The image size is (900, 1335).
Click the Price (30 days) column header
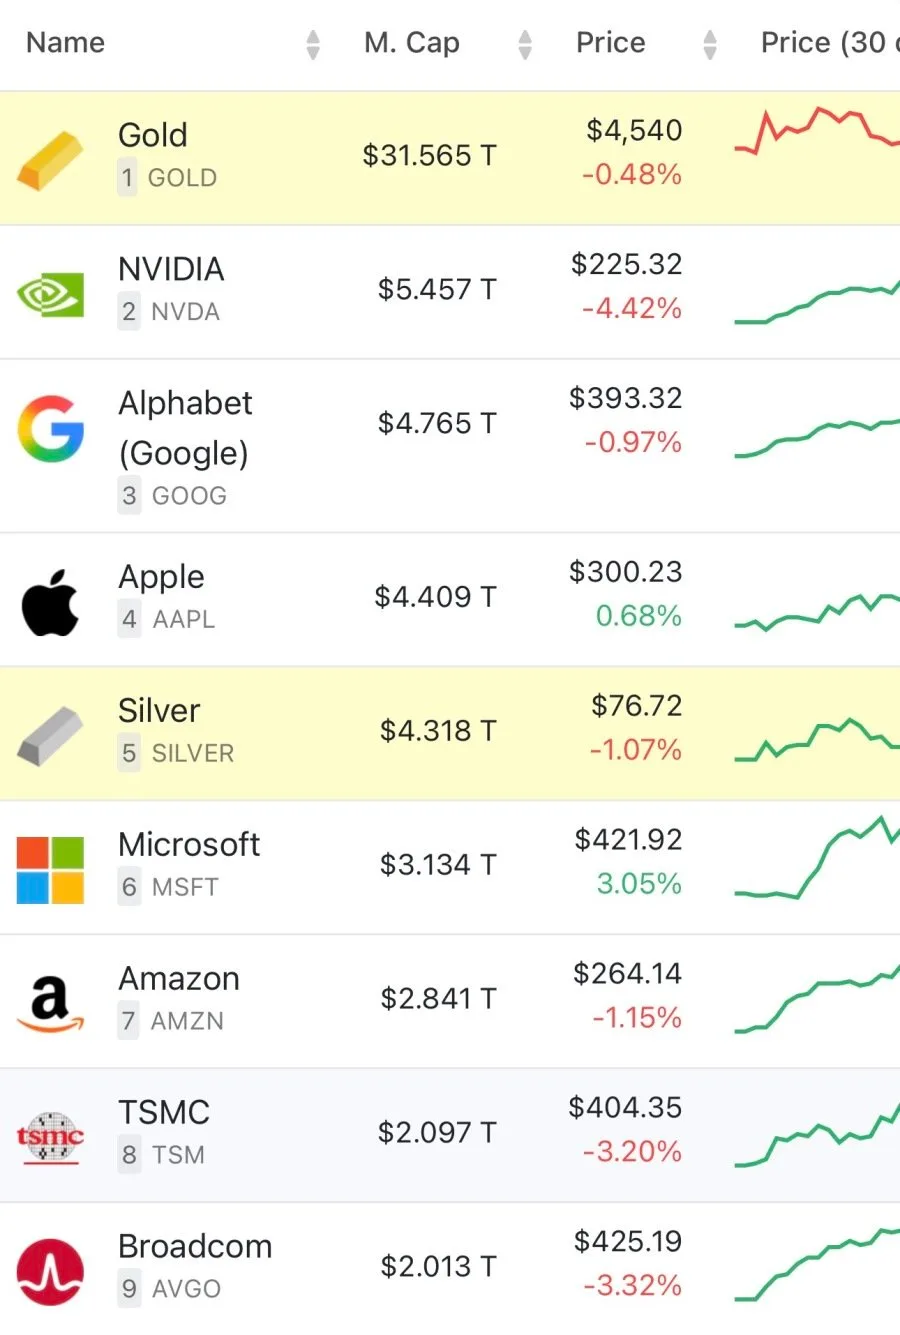point(830,43)
